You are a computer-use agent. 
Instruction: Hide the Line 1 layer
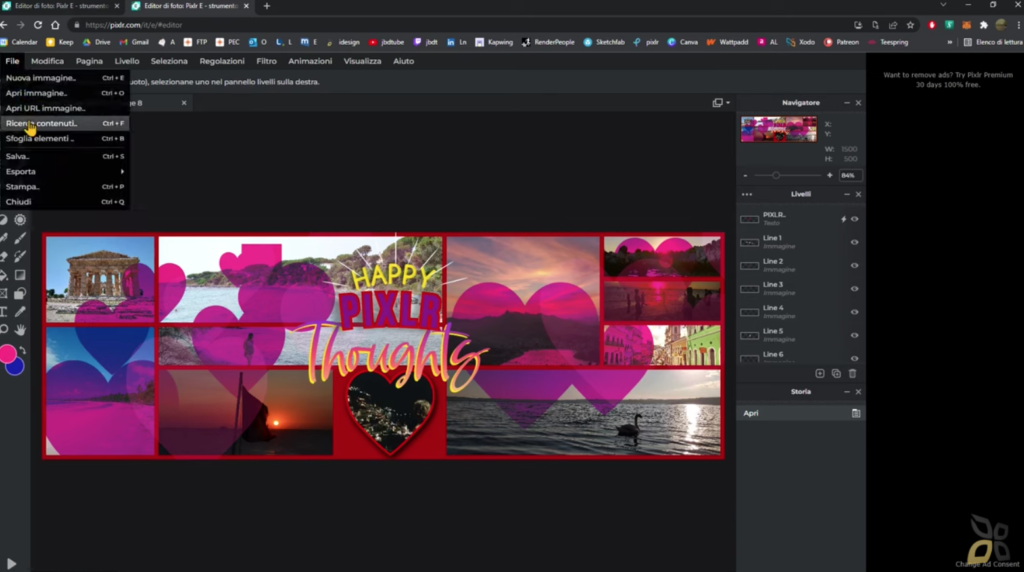(x=854, y=242)
